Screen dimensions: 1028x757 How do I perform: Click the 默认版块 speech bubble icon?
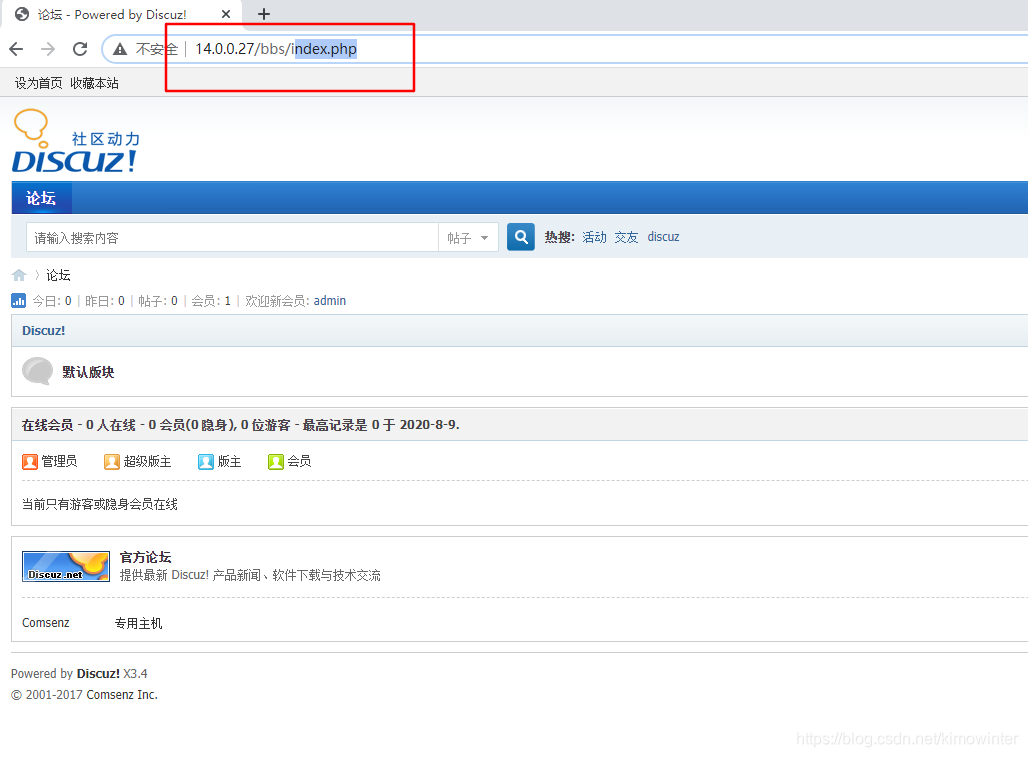37,371
